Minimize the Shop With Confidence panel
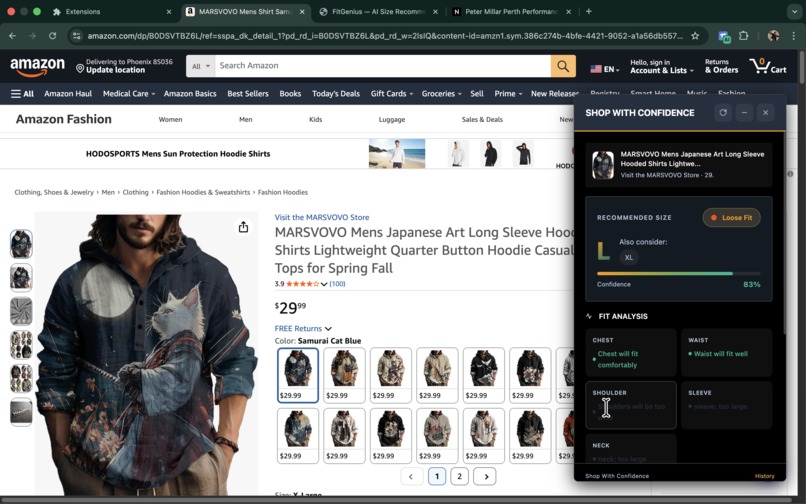 [x=744, y=113]
